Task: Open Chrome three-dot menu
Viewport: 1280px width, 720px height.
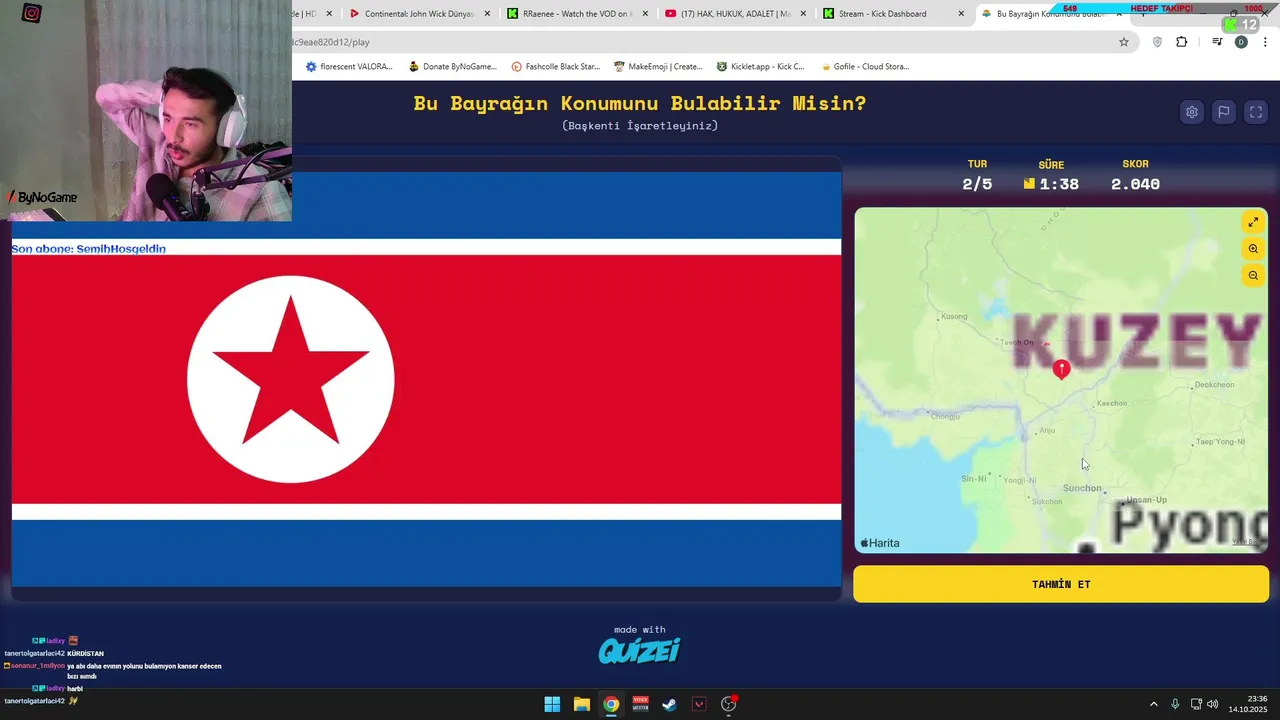Action: pos(1265,42)
